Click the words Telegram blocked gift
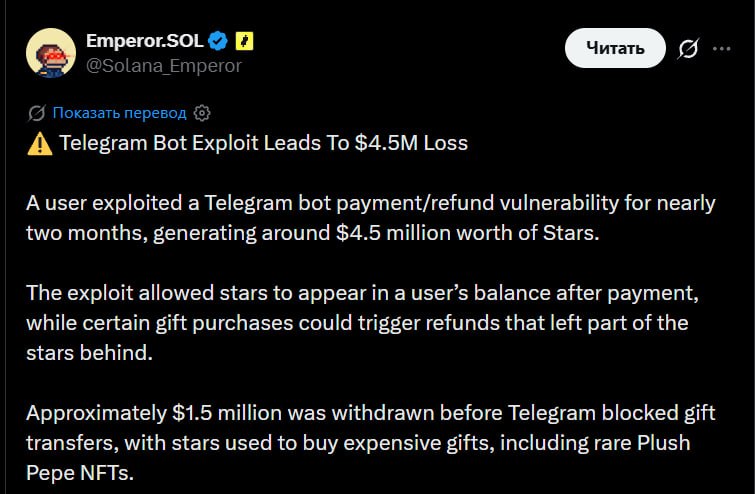The height and width of the screenshot is (494, 755). (612, 413)
